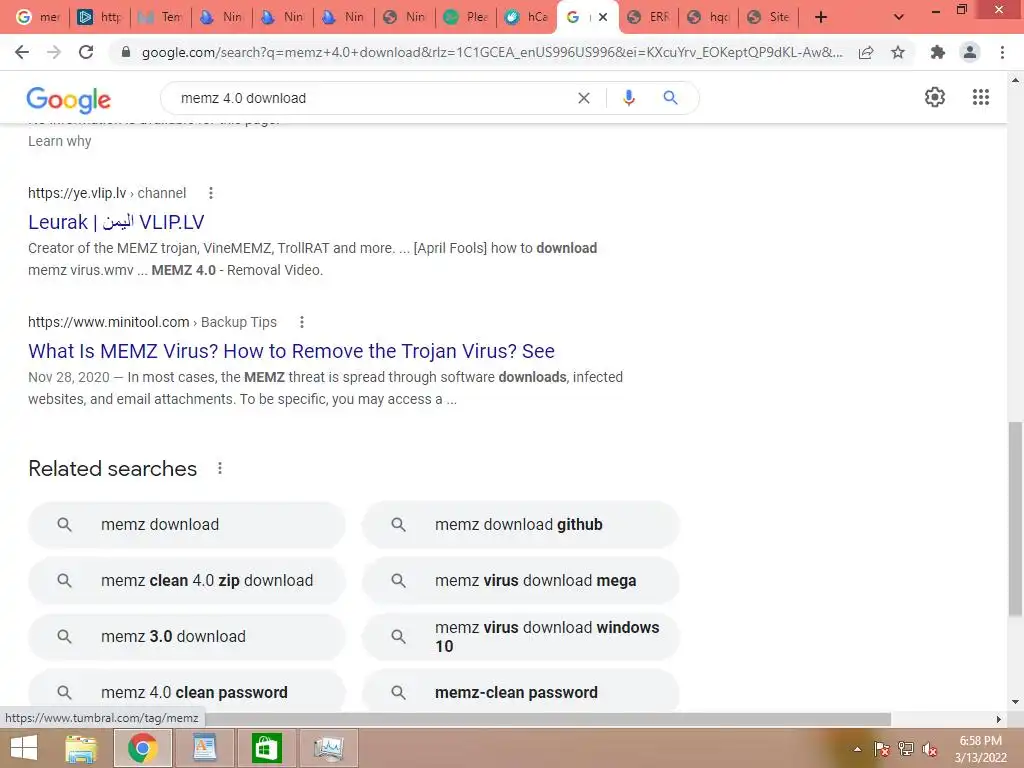Search related: memz-clean password
The image size is (1024, 768).
(520, 691)
